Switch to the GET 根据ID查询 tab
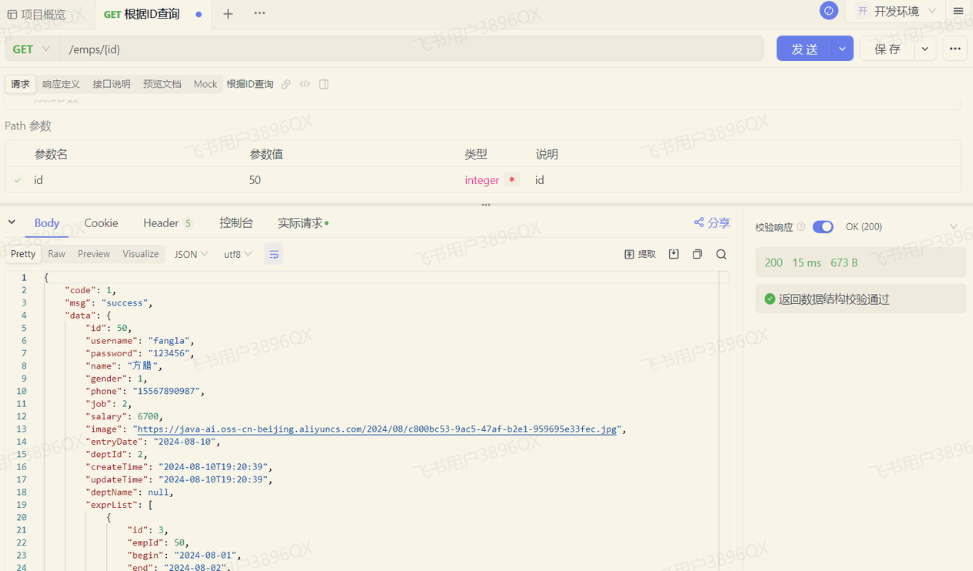This screenshot has width=973, height=571. click(153, 14)
